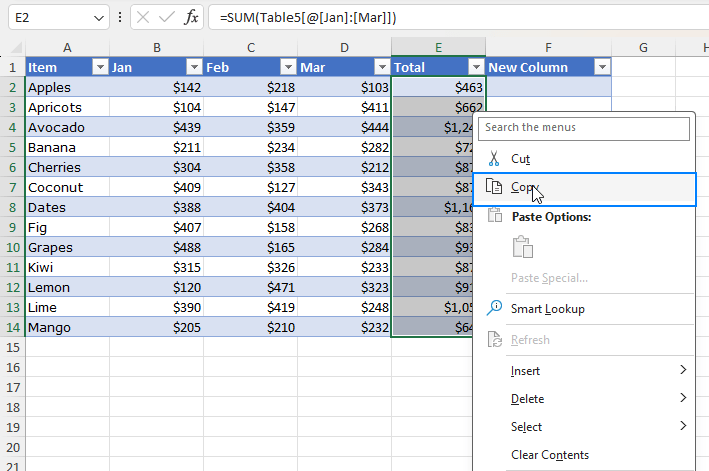Screen dimensions: 709x471
Task: Click the $232 Mar cell for Mango
Action: tap(344, 327)
